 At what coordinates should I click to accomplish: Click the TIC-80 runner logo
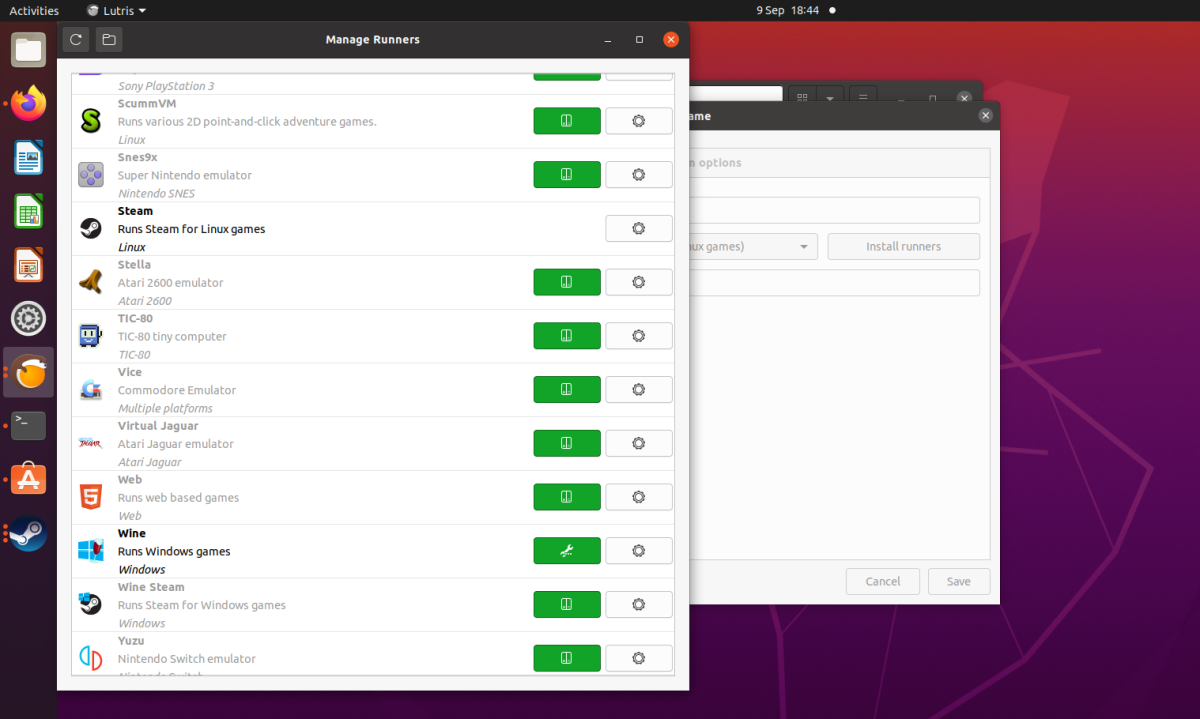[x=91, y=337]
